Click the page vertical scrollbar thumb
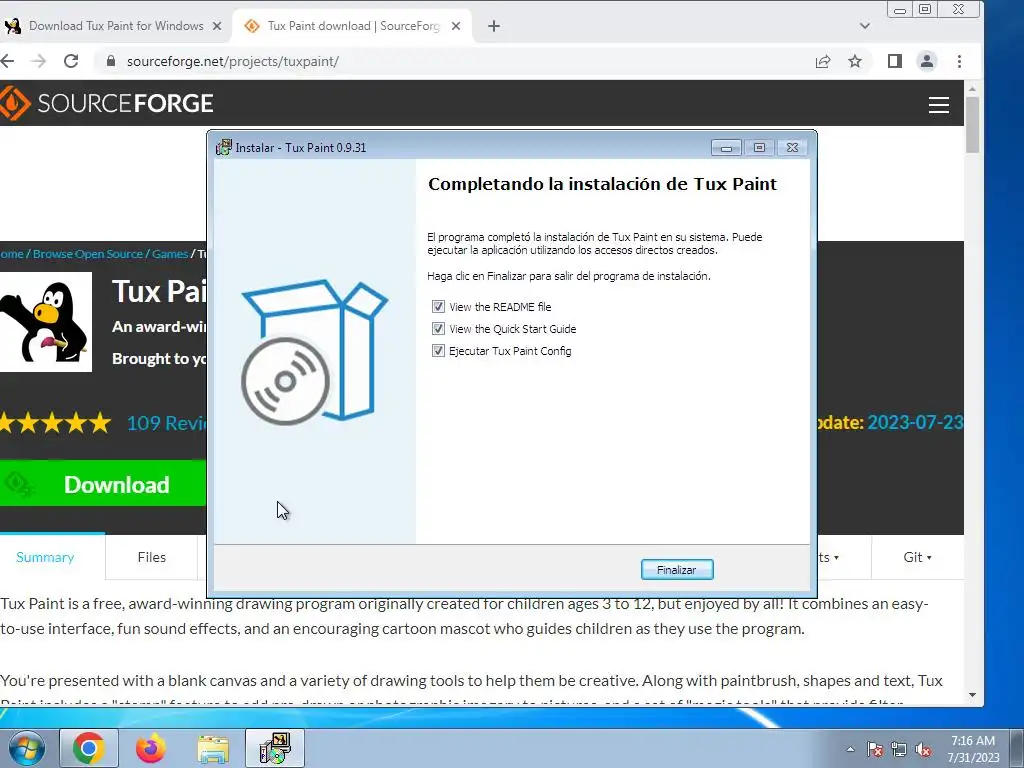 click(x=972, y=124)
